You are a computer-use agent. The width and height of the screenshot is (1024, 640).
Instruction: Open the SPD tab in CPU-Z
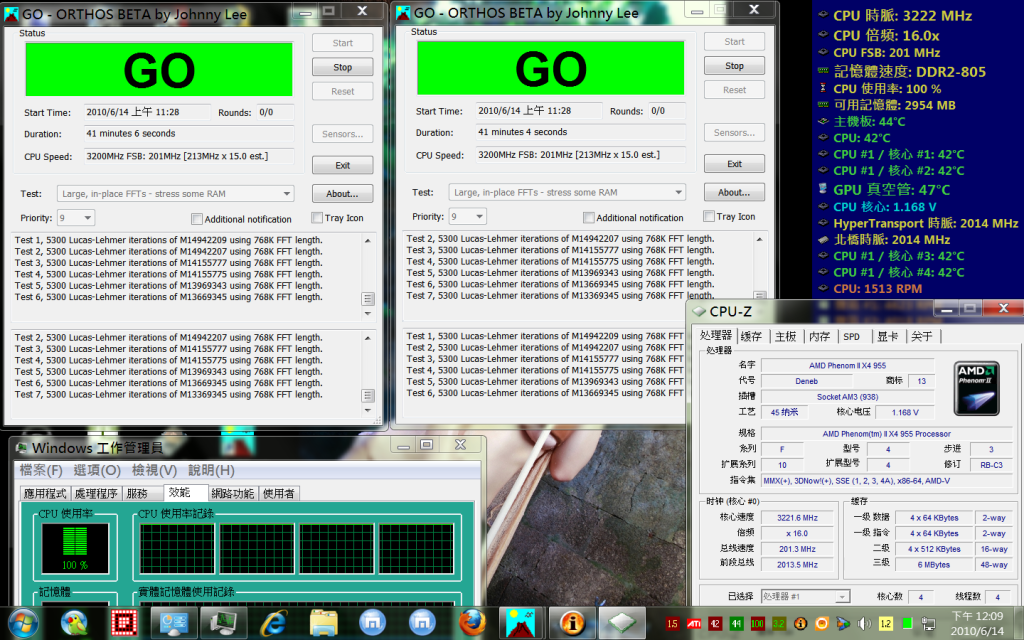[x=852, y=336]
